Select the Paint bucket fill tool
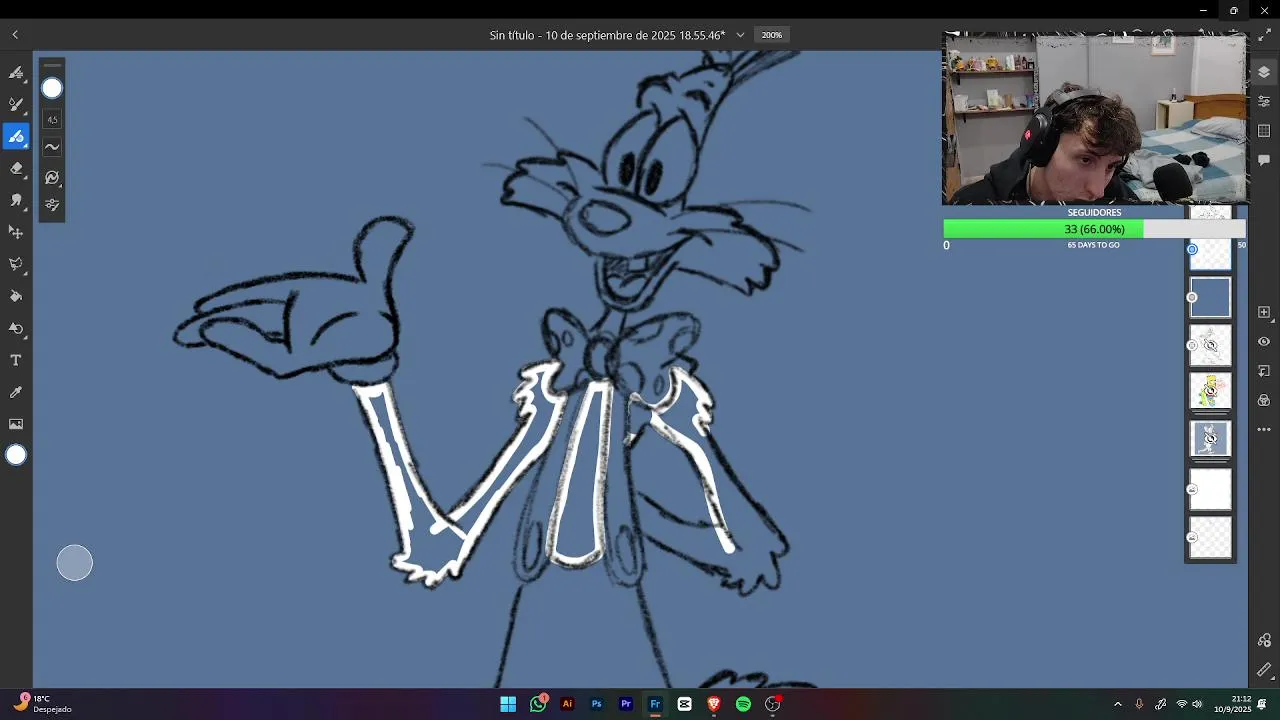The image size is (1280, 720). tap(16, 296)
